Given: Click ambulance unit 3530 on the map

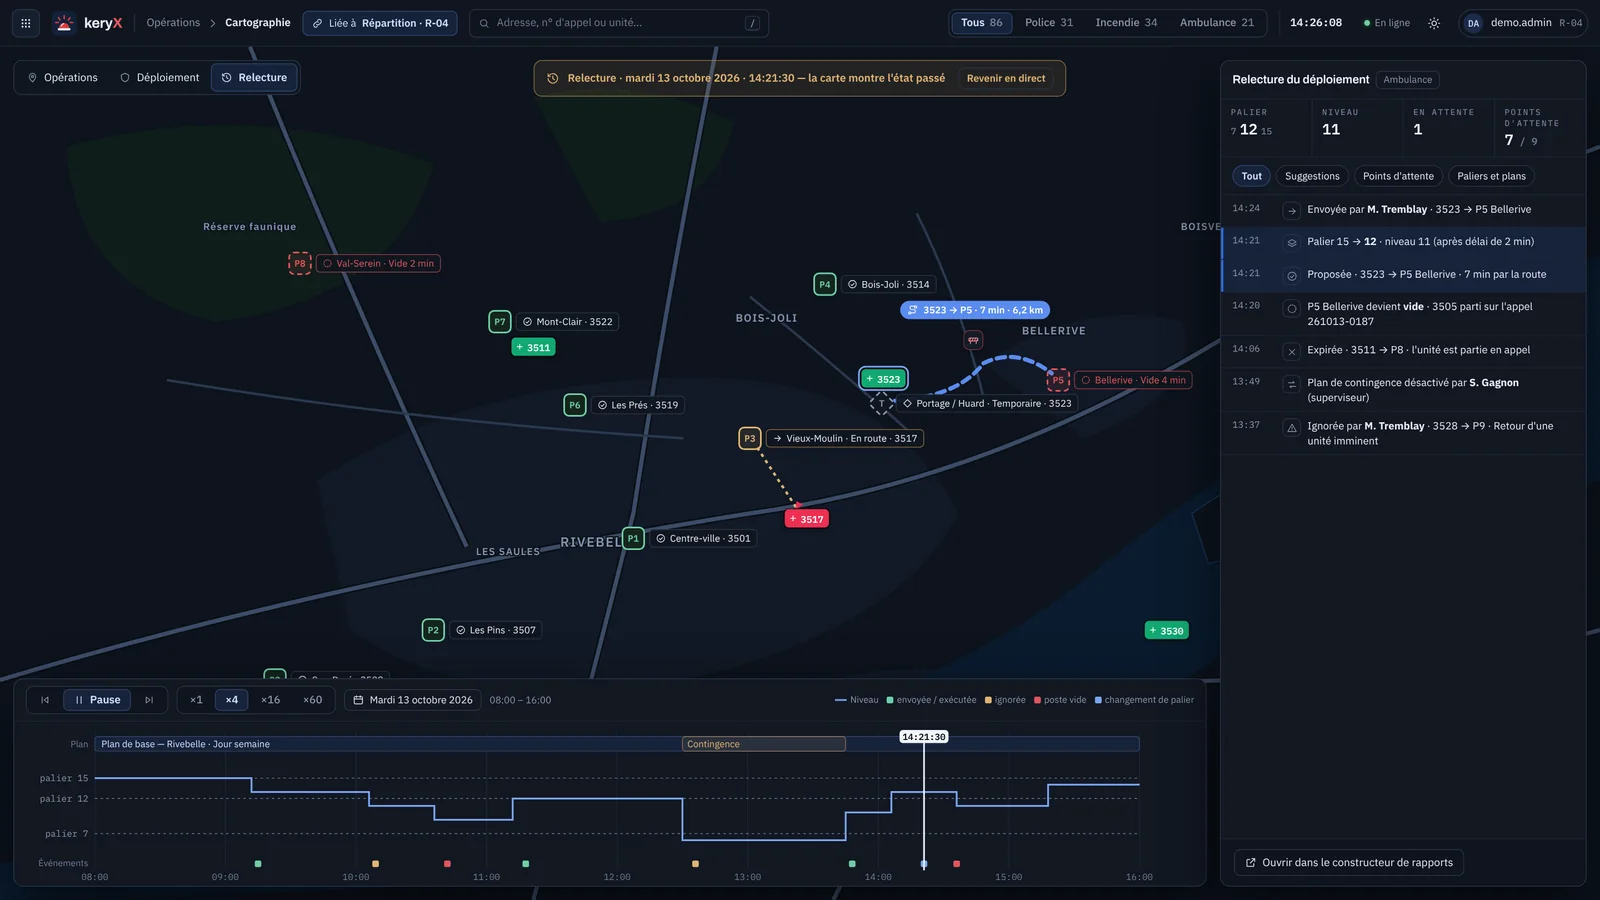Looking at the screenshot, I should point(1167,631).
